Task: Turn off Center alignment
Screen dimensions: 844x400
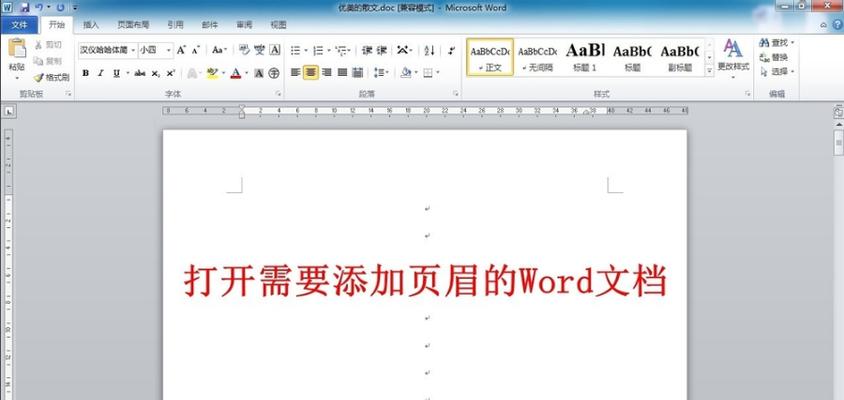Action: pyautogui.click(x=311, y=72)
